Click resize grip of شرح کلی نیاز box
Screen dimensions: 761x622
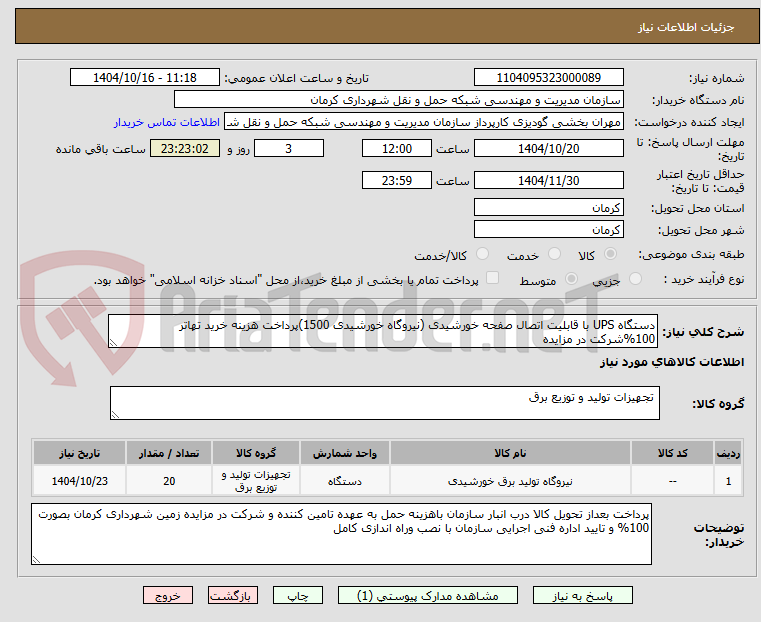coord(113,343)
